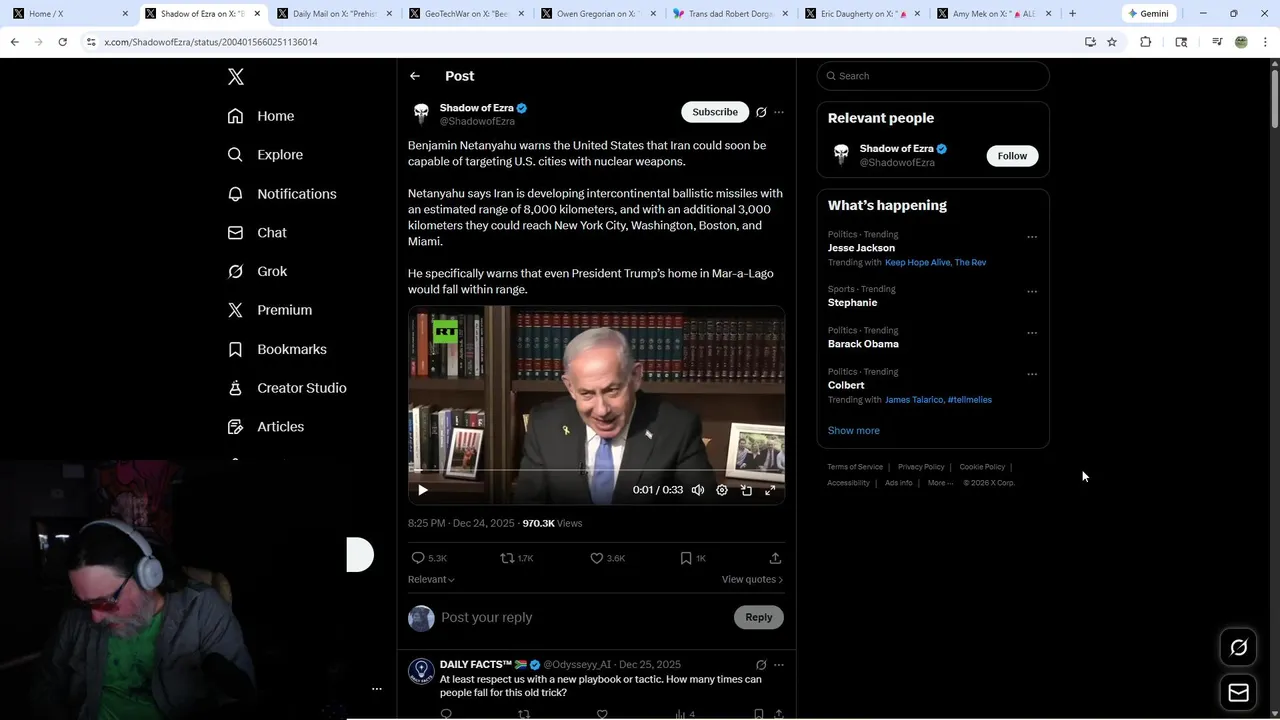
Task: Click the Grok icon beside Subscribe
Action: tap(761, 112)
